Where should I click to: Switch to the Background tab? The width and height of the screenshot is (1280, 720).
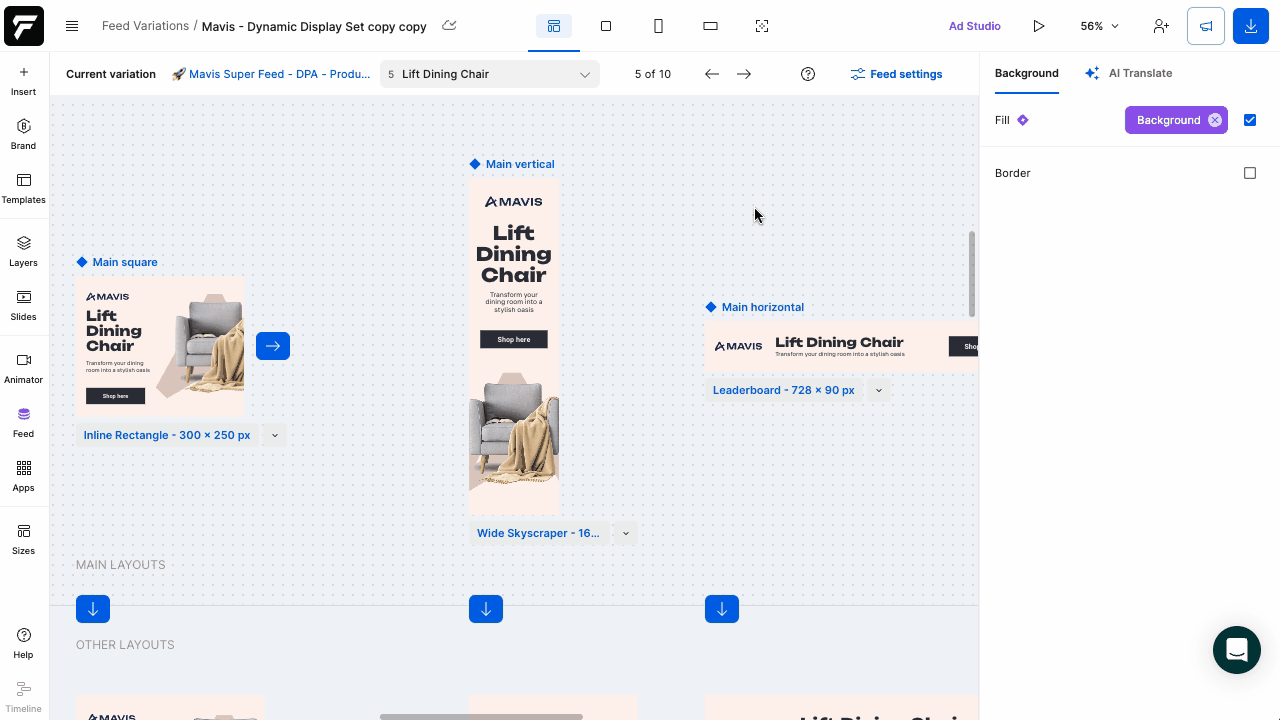point(1026,73)
